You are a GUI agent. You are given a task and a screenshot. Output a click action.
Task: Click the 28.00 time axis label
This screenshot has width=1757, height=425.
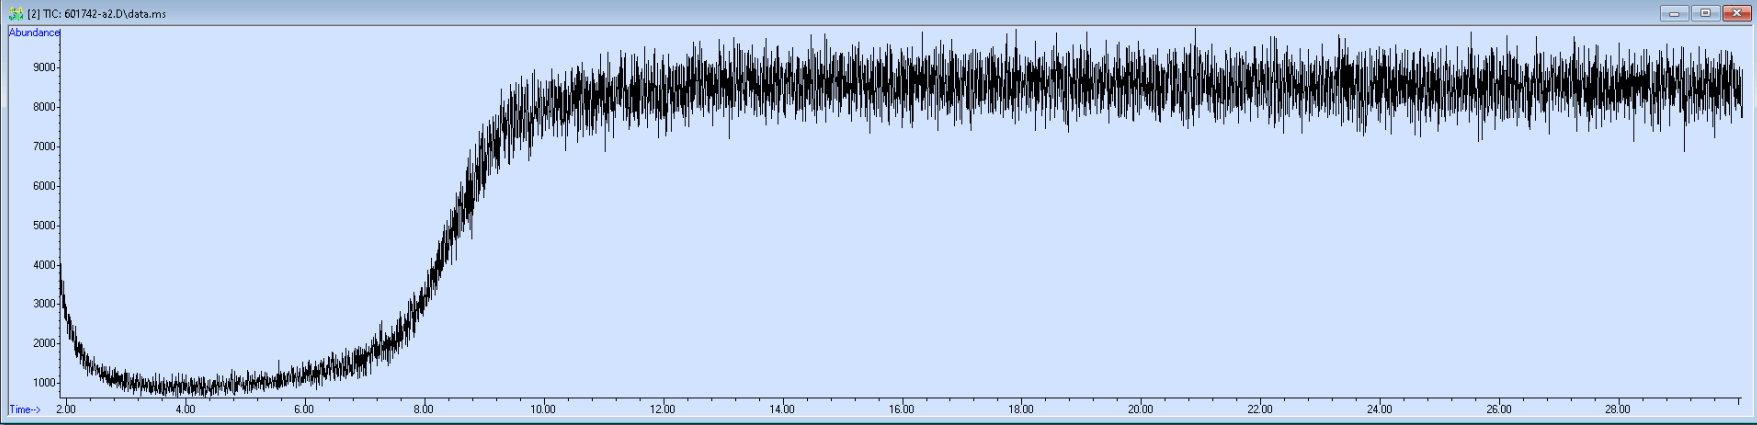coord(1618,410)
